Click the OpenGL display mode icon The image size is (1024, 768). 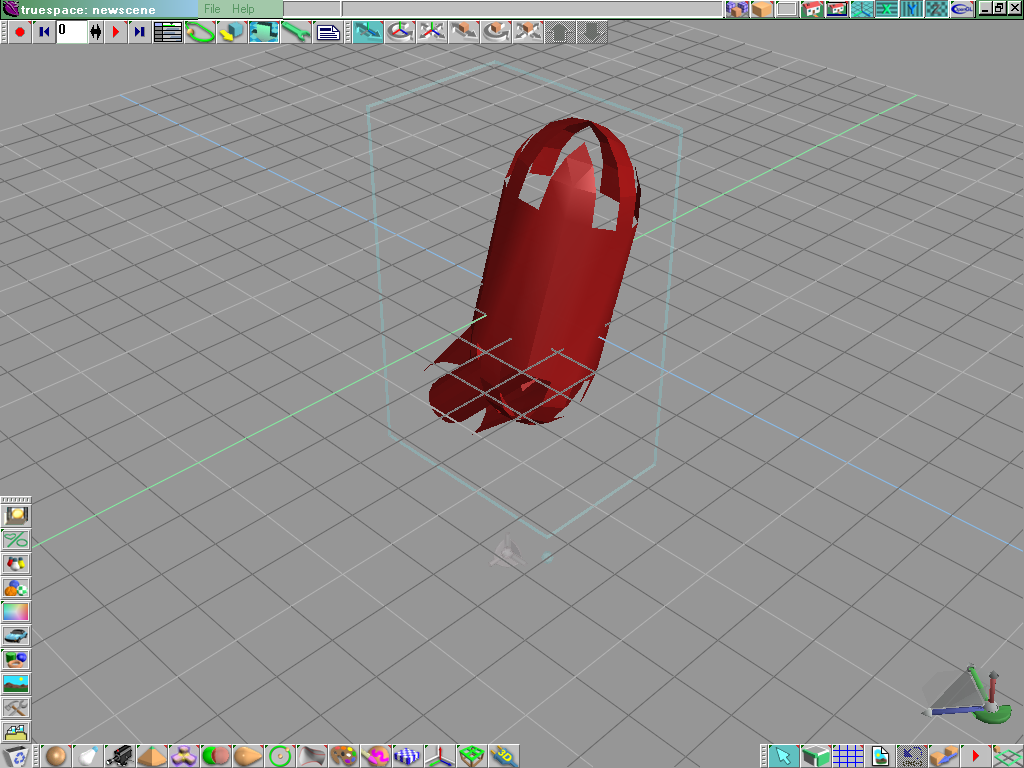[961, 9]
